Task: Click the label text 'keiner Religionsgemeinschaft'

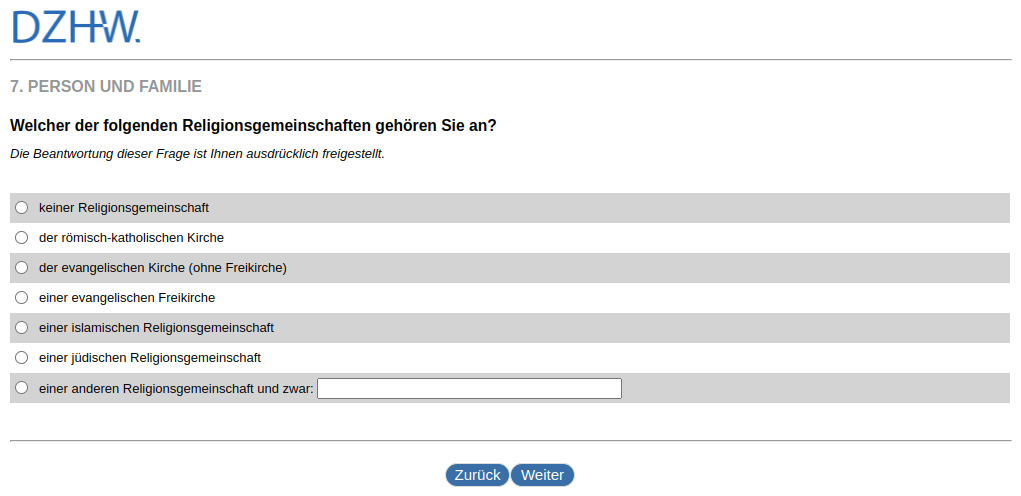Action: tap(124, 208)
